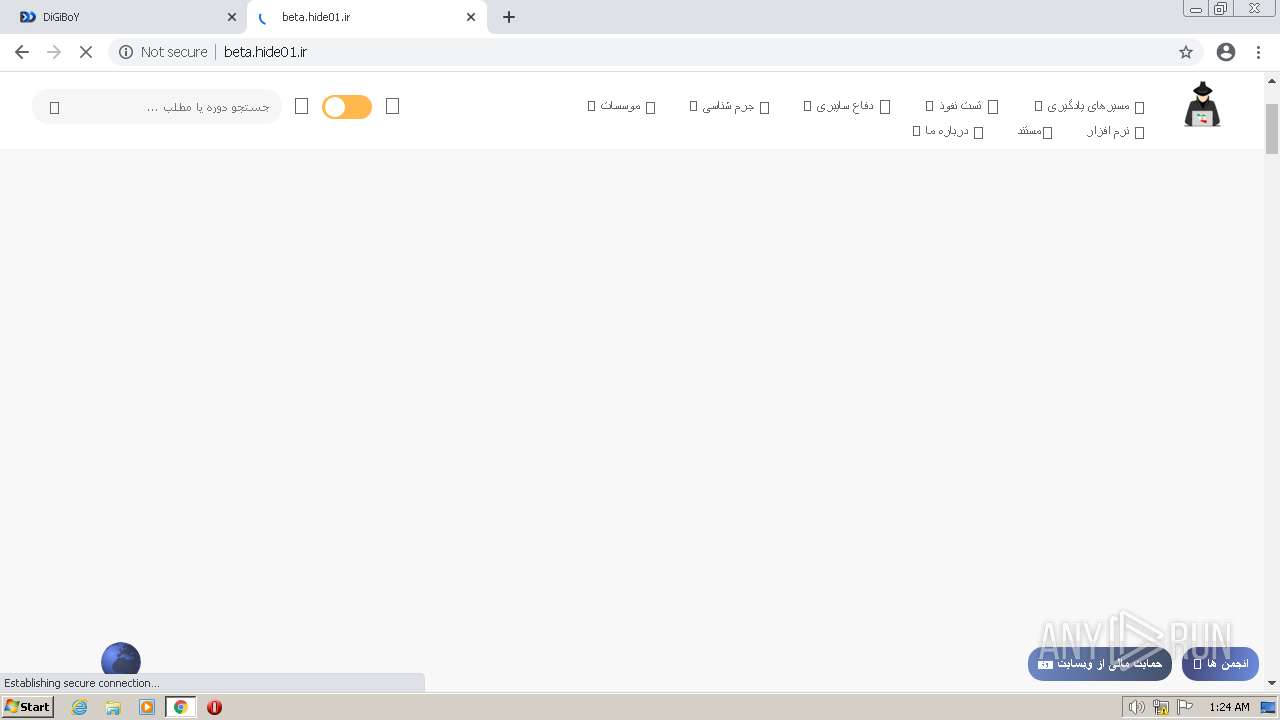Go back to the previous page
This screenshot has height=720, width=1280.
[x=22, y=52]
